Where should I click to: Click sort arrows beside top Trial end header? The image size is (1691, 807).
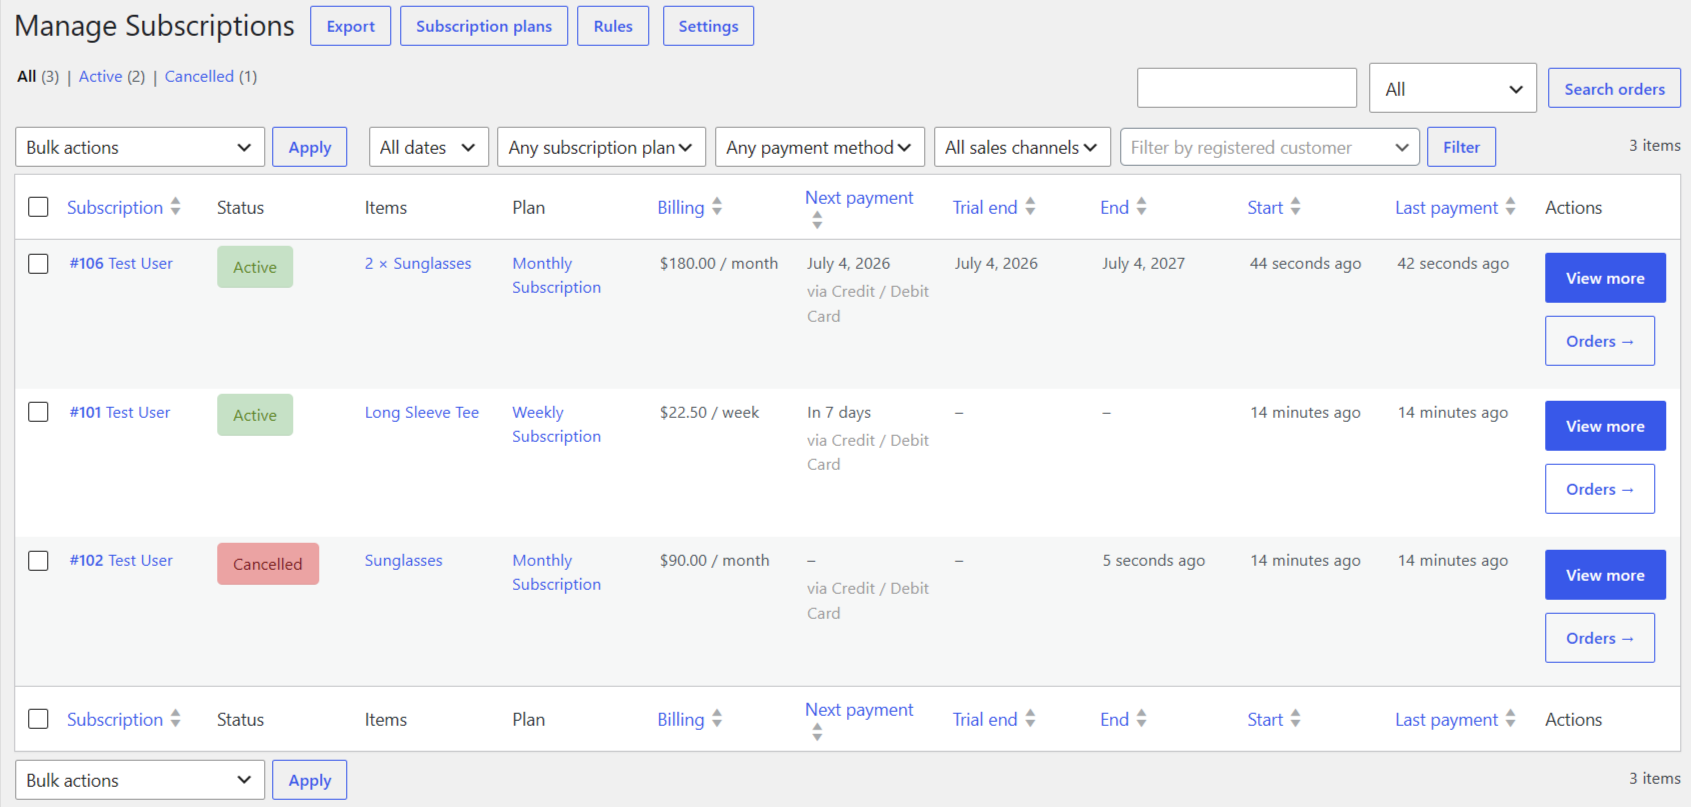tap(1030, 206)
